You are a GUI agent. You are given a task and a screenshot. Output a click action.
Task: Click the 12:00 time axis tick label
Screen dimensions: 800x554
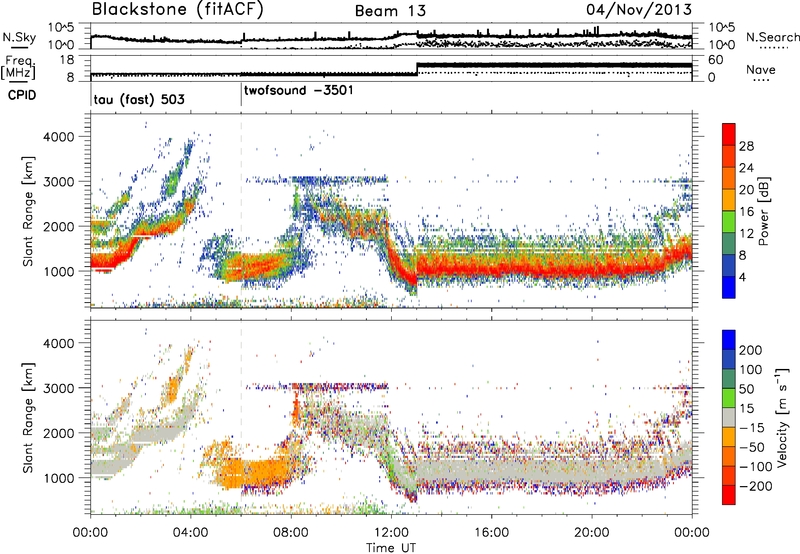coord(391,533)
